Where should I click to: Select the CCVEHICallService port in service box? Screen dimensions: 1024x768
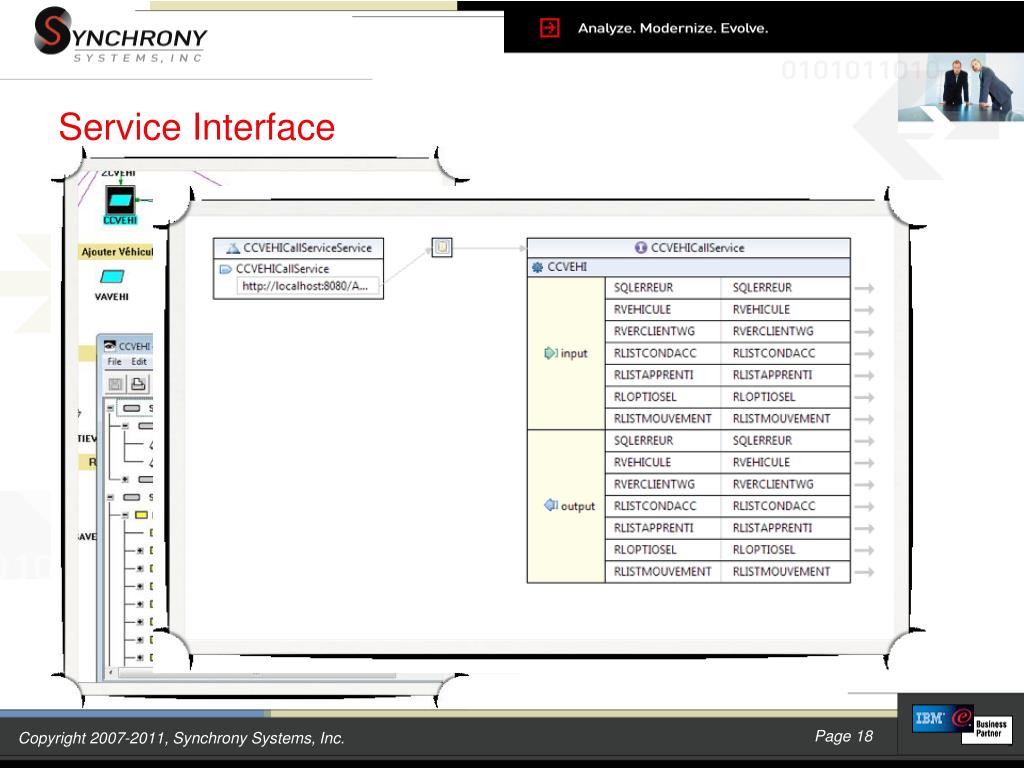(x=282, y=269)
